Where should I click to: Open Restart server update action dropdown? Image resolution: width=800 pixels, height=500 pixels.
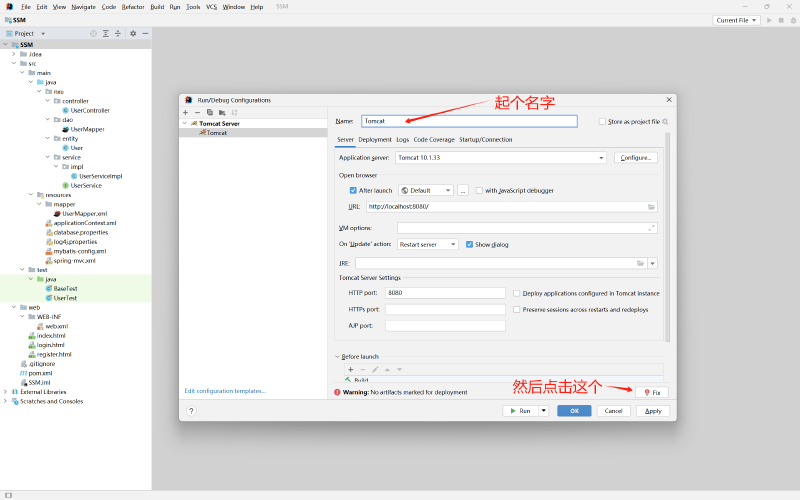pyautogui.click(x=428, y=244)
